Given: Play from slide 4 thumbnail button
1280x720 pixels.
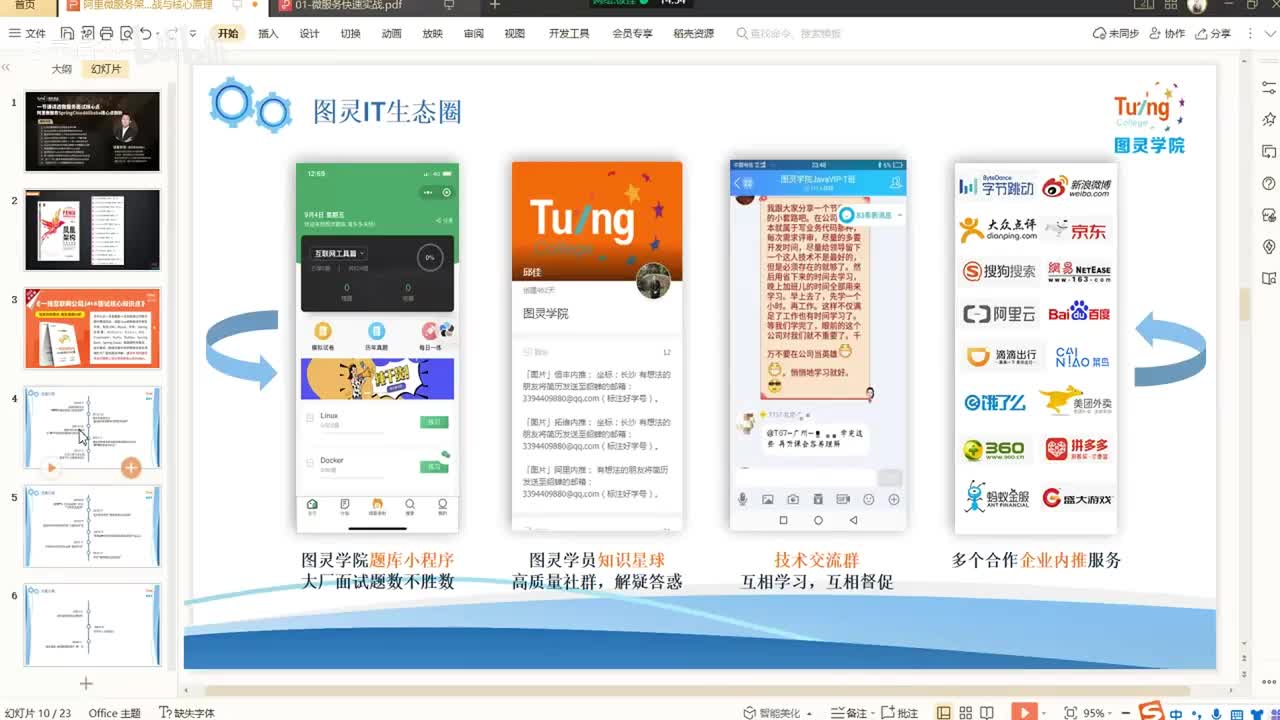Looking at the screenshot, I should (51, 467).
